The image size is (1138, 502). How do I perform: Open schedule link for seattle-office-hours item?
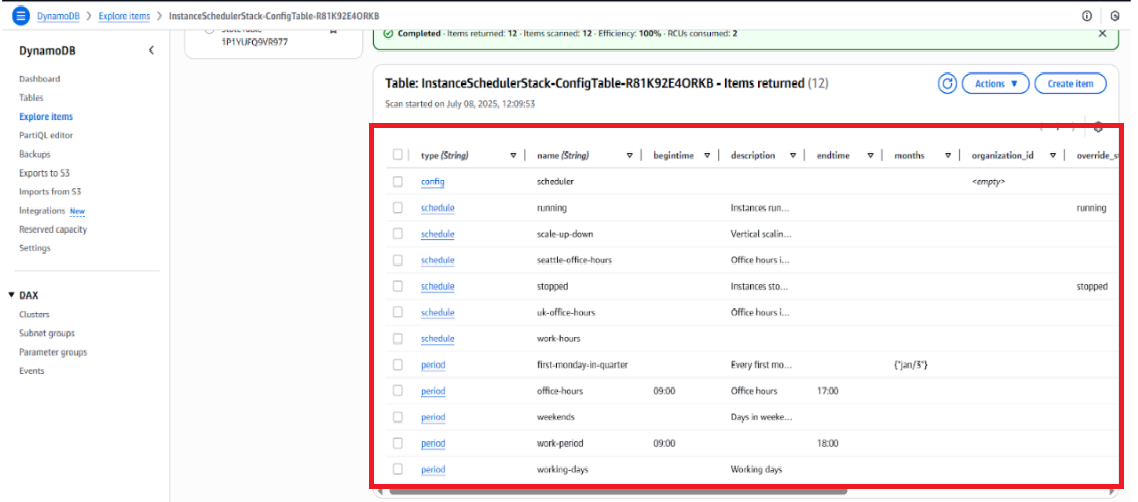click(x=438, y=260)
